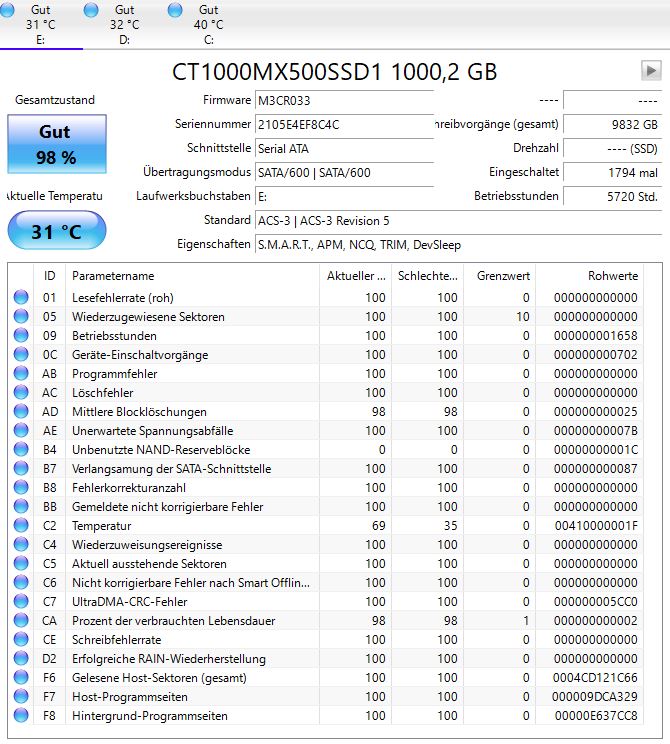Viewport: 670px width, 744px height.
Task: Click the Schnittstelle field Serial ATA
Action: 344,149
